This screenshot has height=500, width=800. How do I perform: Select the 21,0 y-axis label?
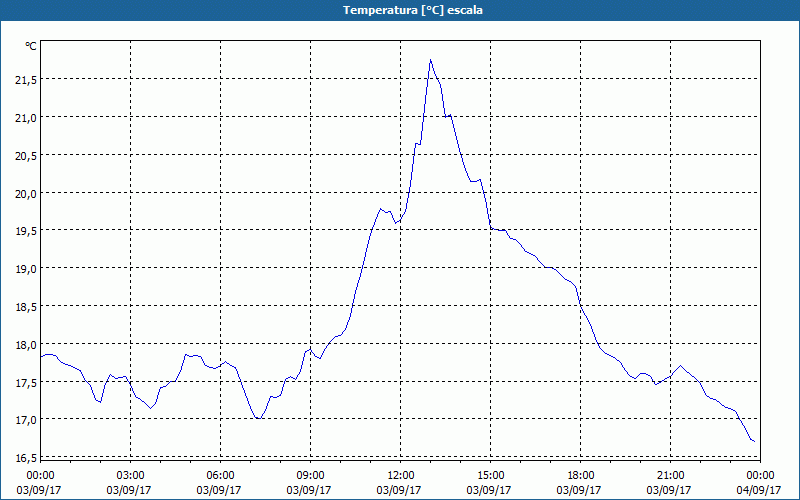point(26,118)
